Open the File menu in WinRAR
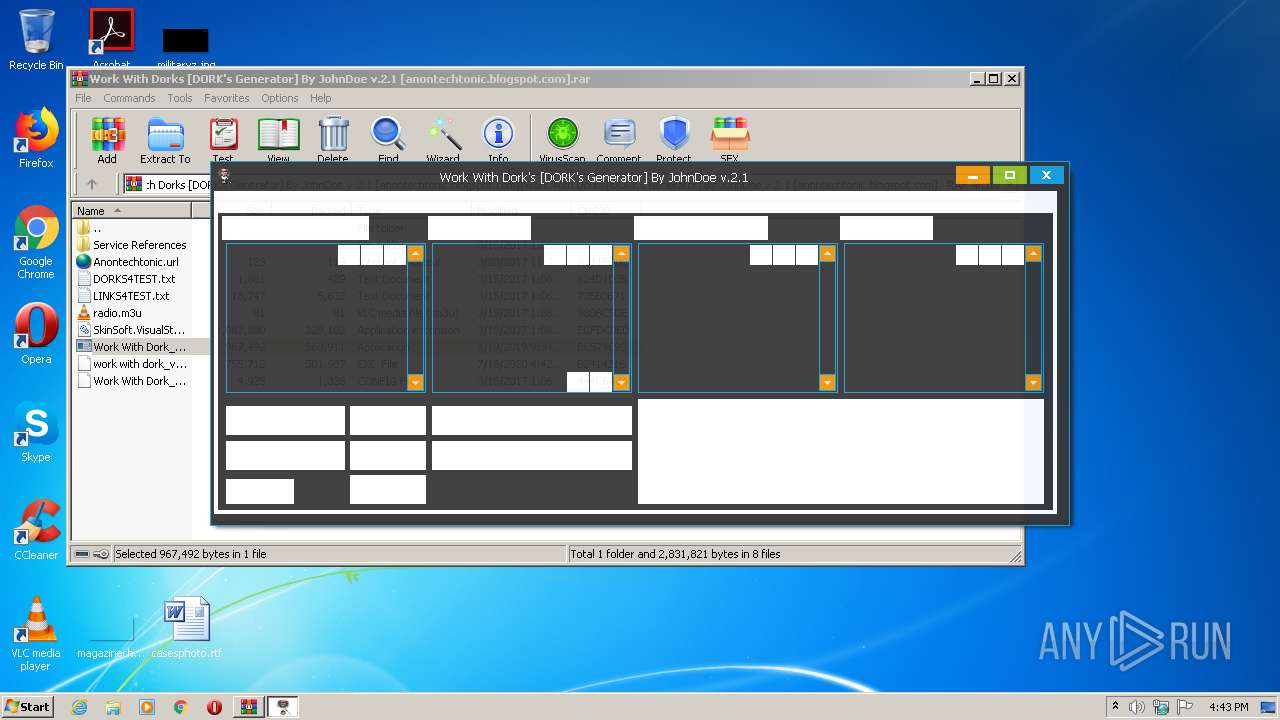The width and height of the screenshot is (1280, 720). tap(83, 98)
